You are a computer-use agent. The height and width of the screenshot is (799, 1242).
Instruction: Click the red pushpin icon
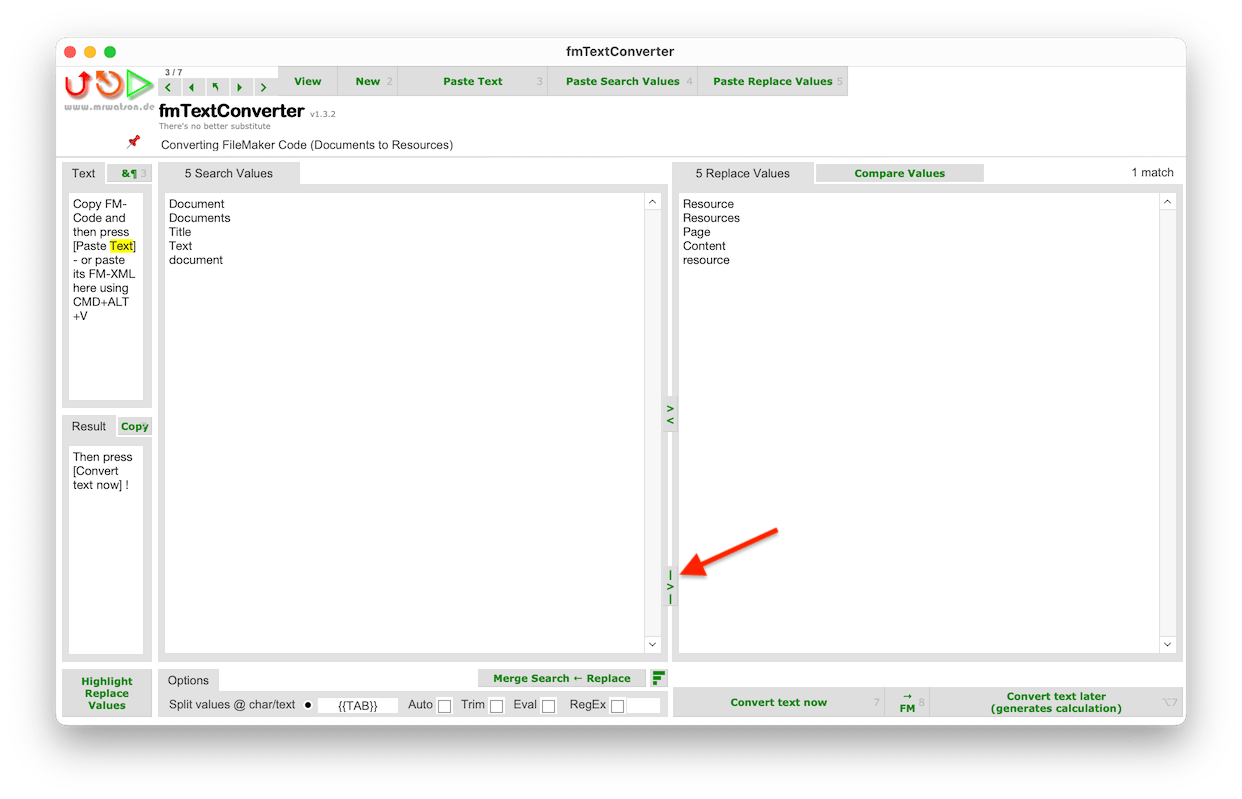point(133,142)
